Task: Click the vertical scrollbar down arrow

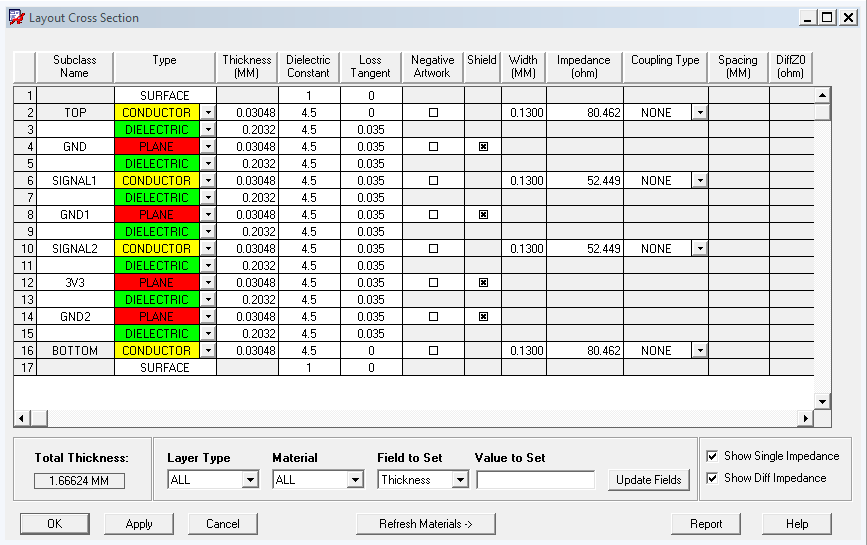Action: [x=822, y=402]
